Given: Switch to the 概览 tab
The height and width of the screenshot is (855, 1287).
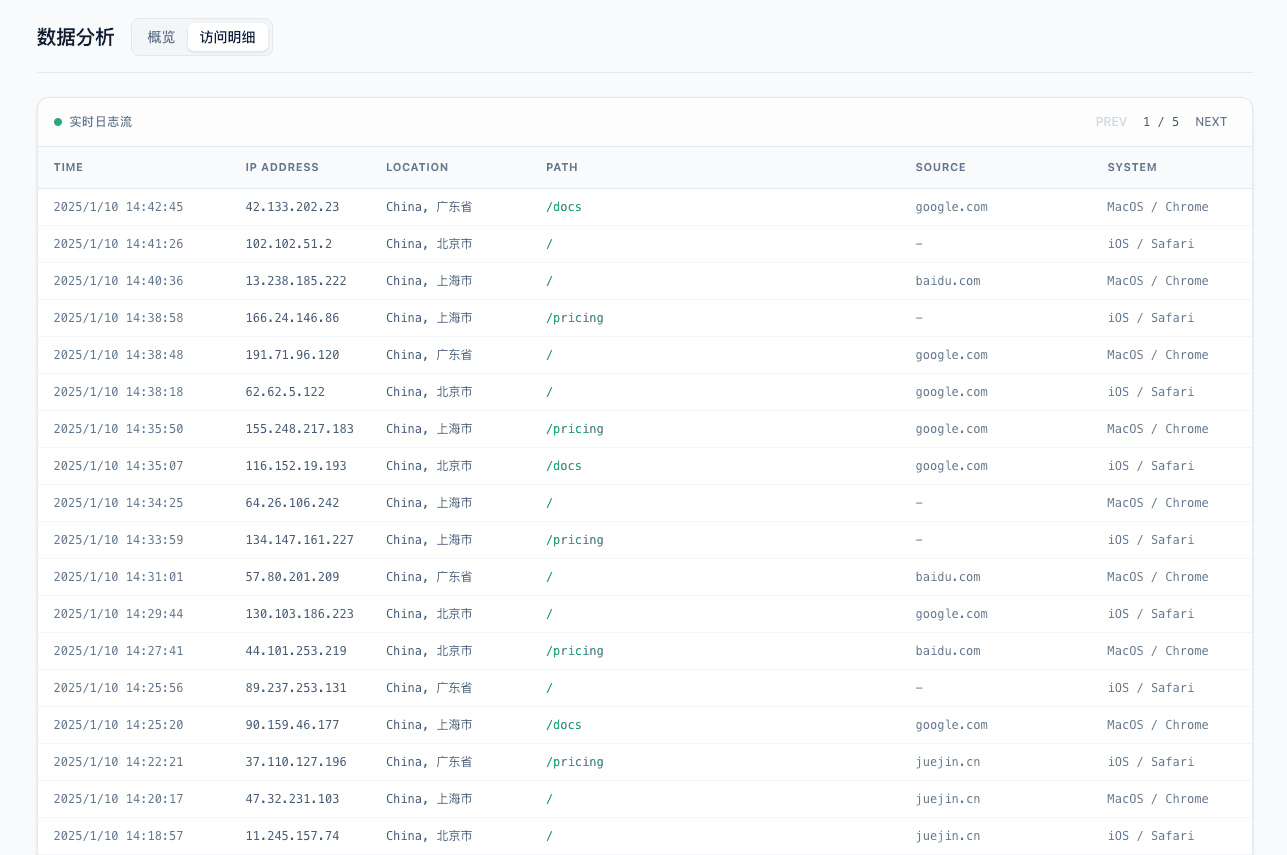Looking at the screenshot, I should click(x=160, y=37).
